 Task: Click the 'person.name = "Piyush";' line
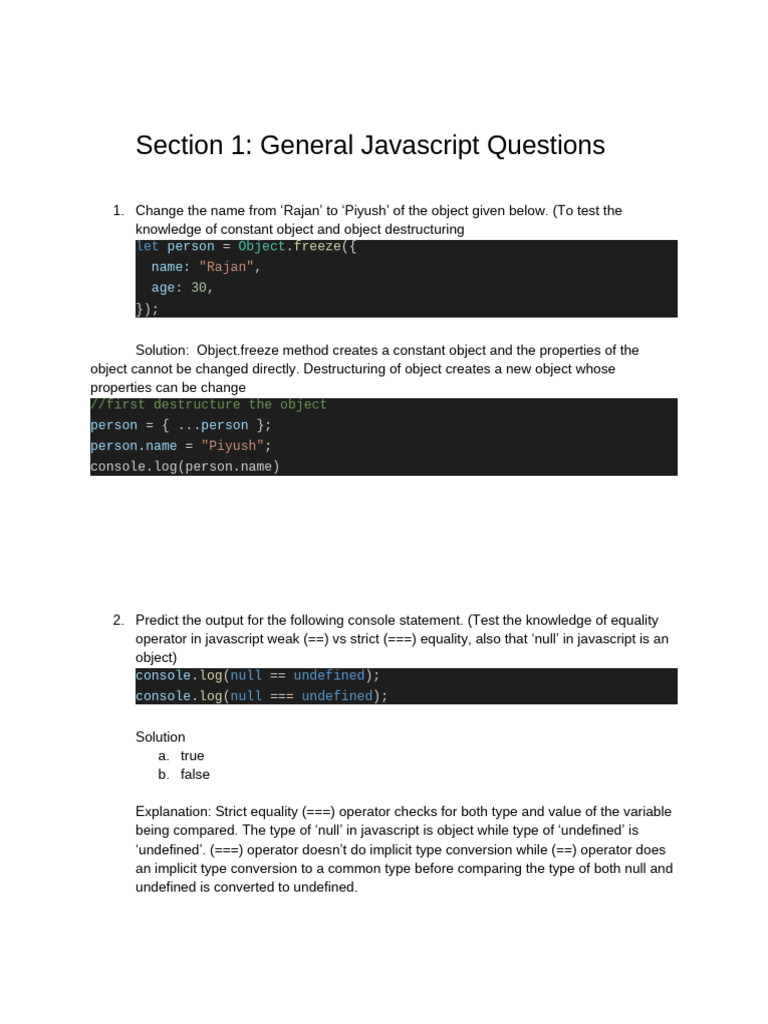tap(180, 445)
